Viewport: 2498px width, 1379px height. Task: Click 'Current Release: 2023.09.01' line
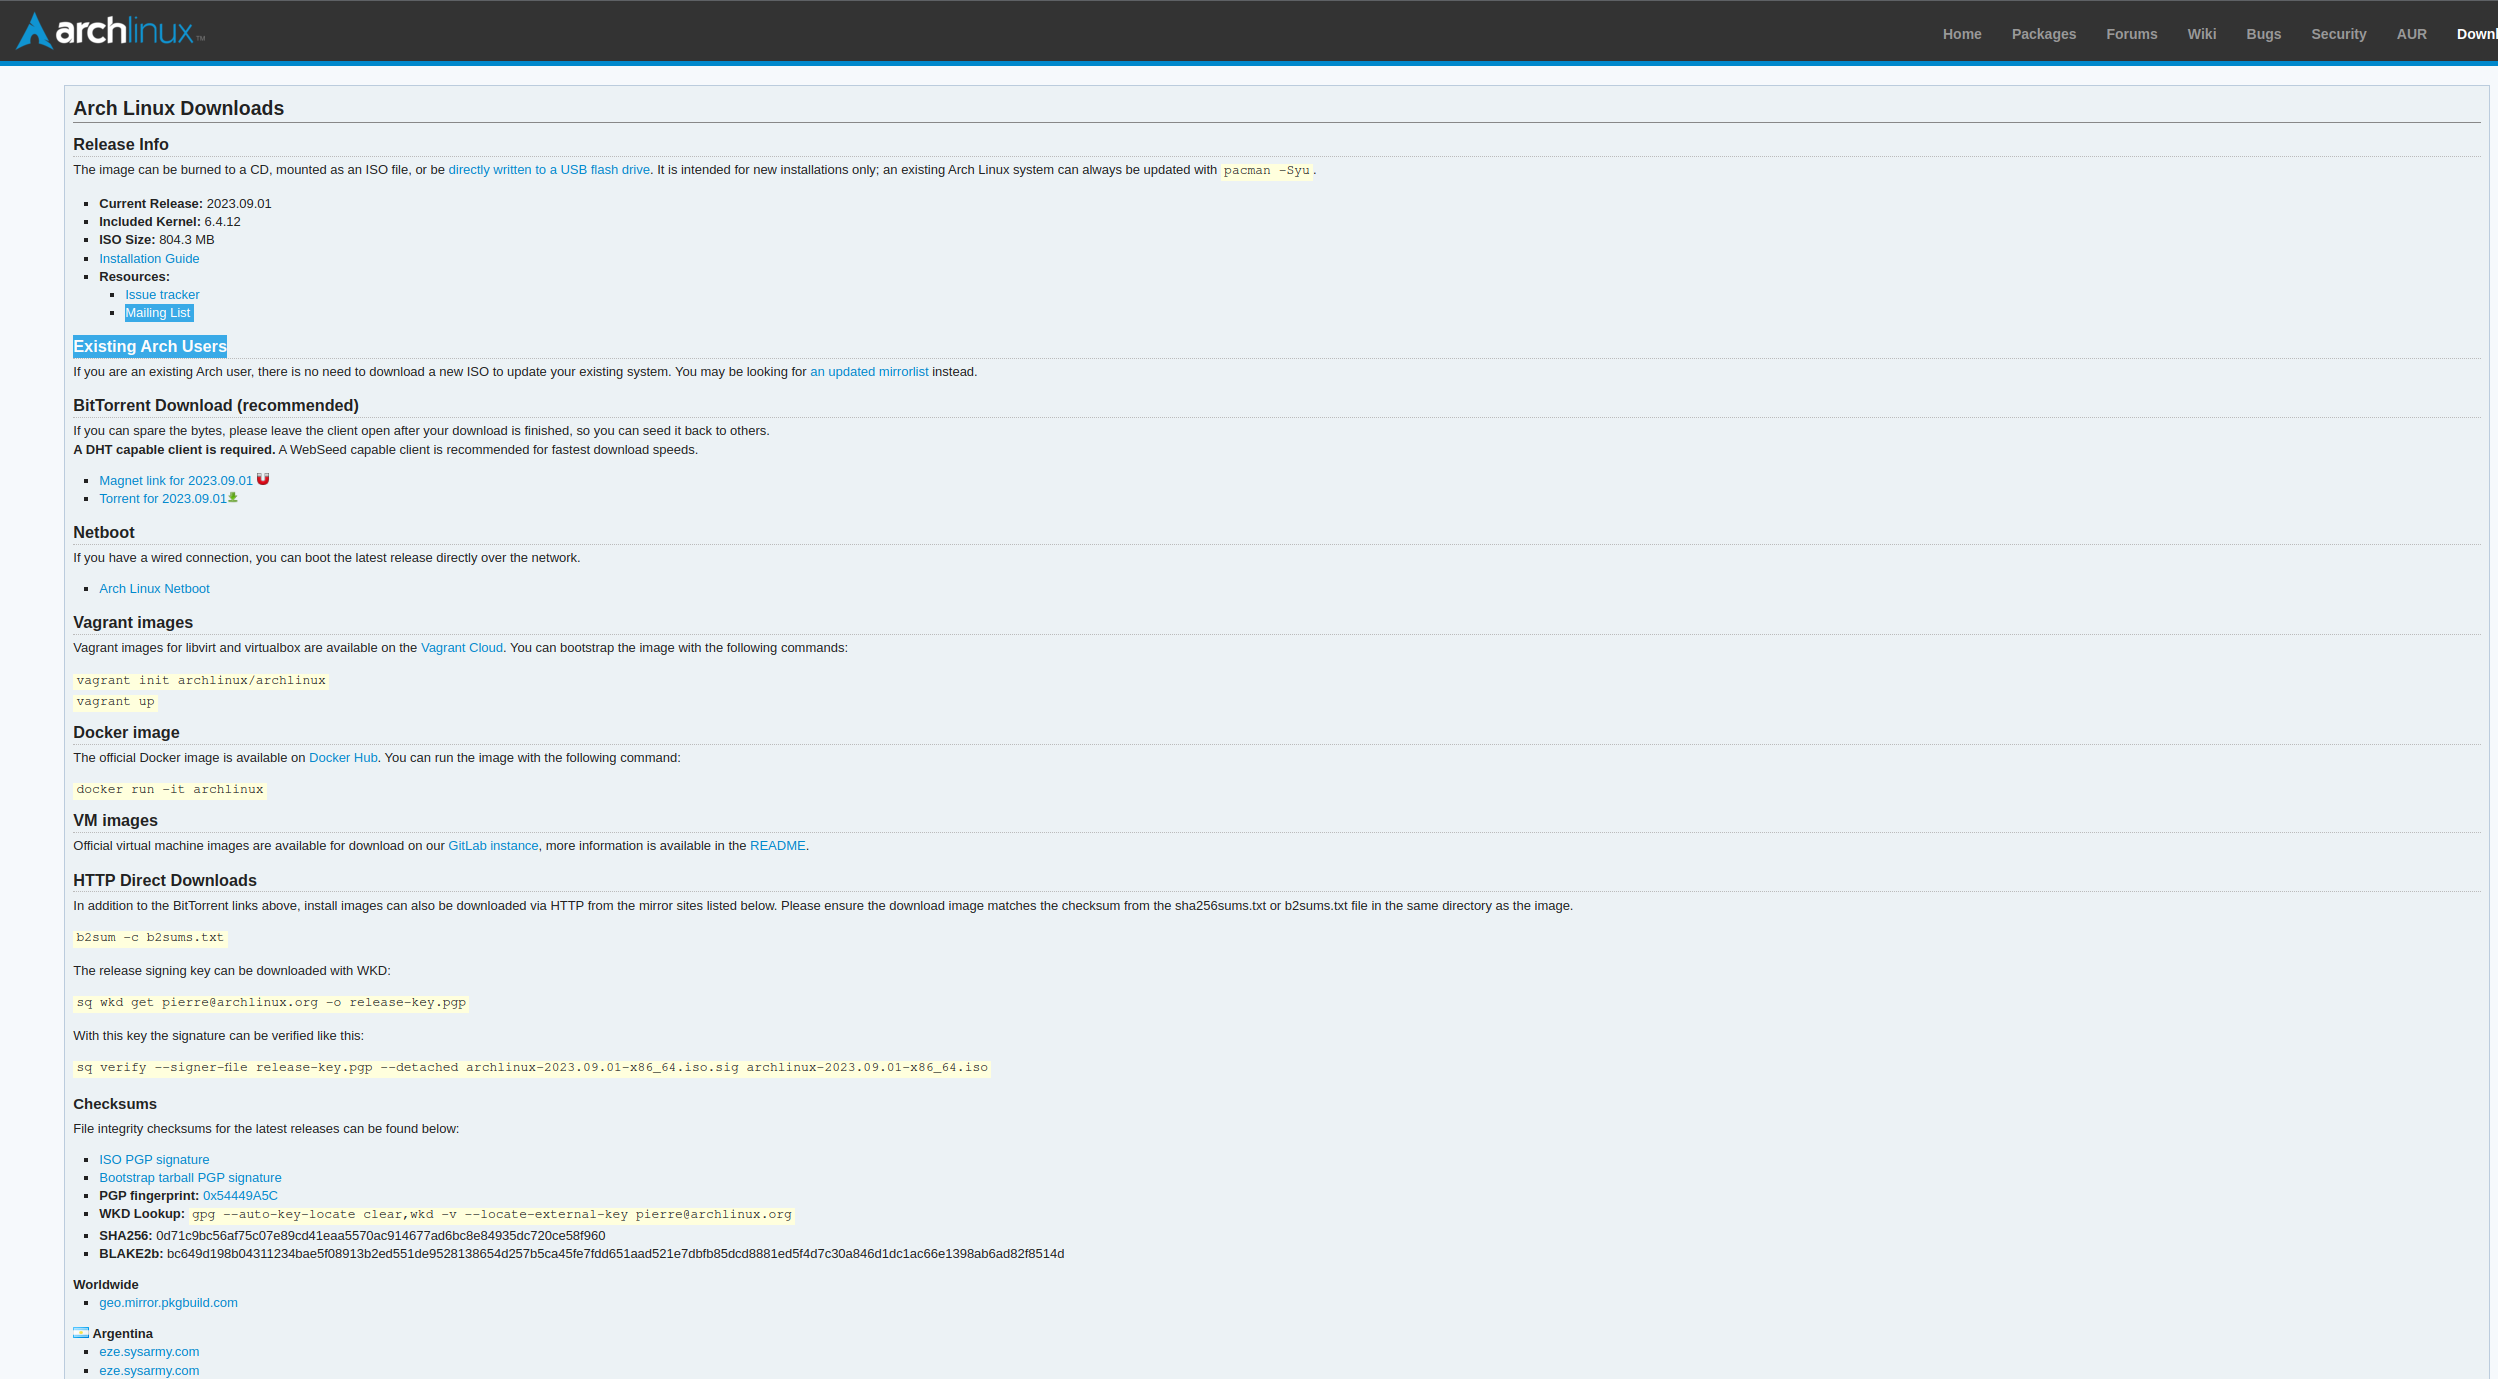pos(185,204)
